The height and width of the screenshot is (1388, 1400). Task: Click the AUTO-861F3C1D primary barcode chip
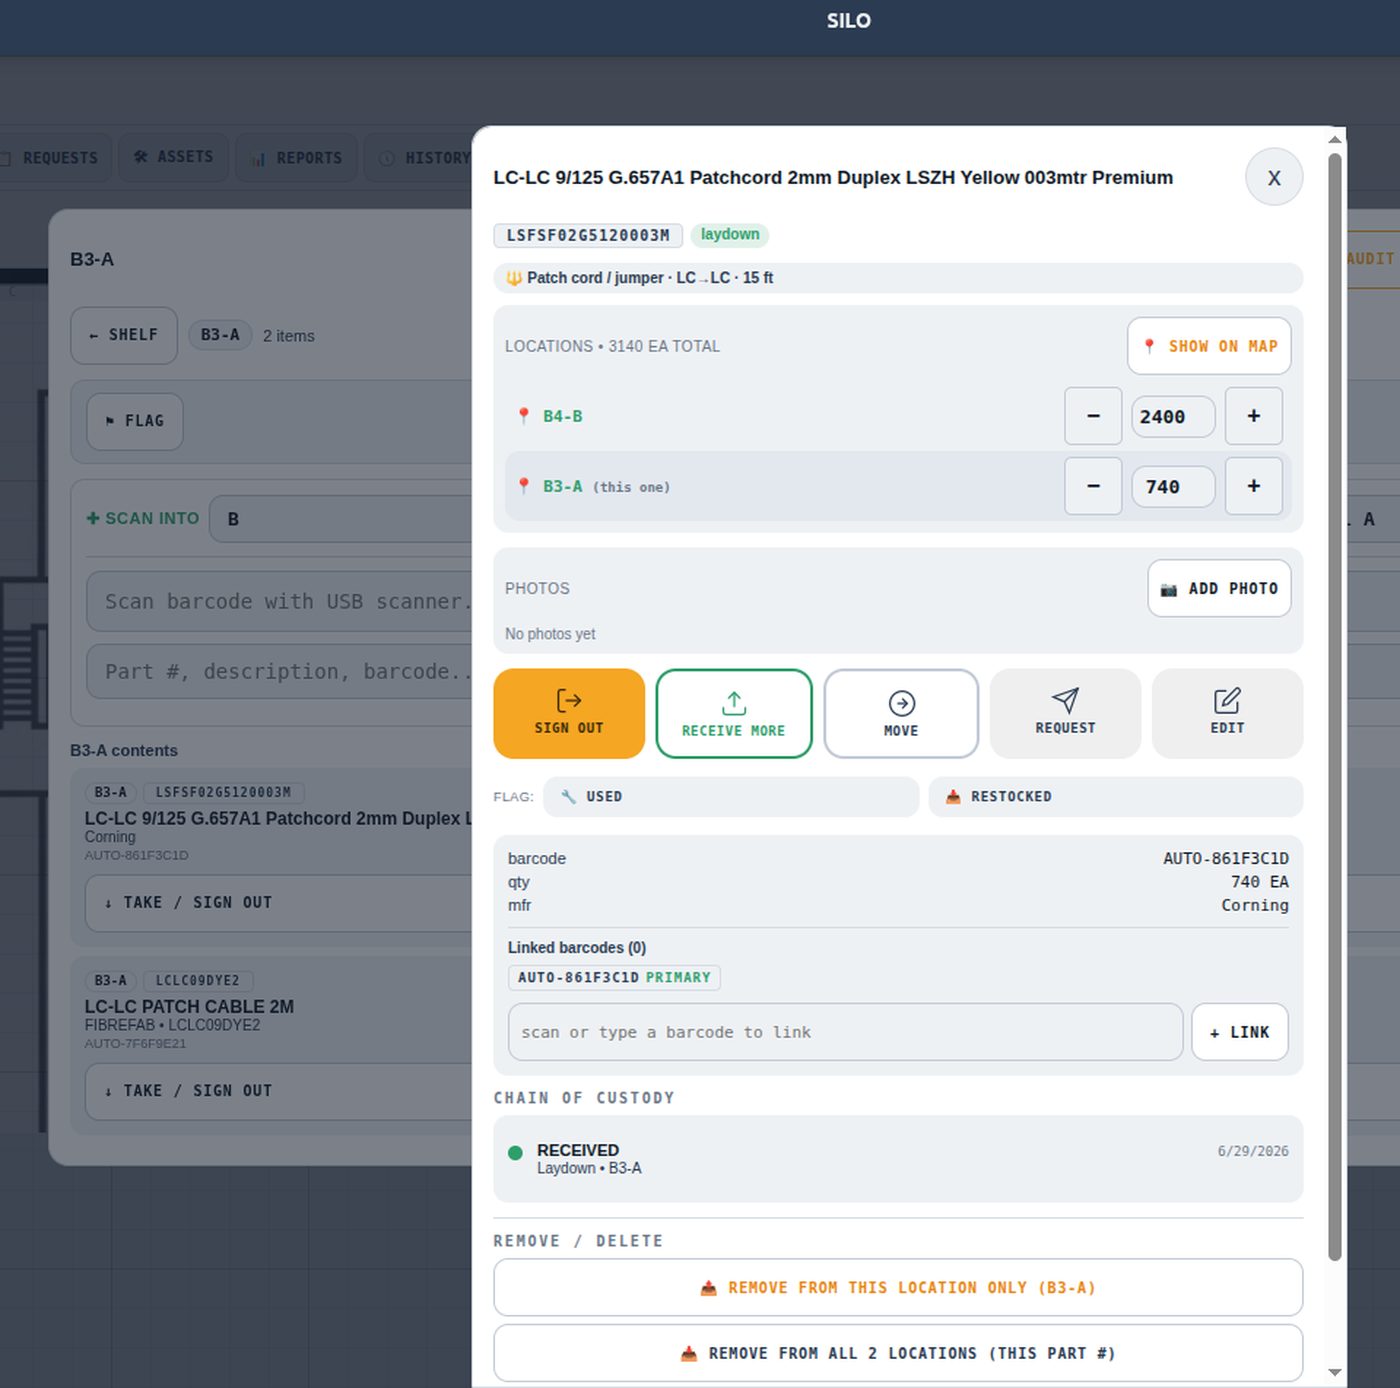[614, 978]
